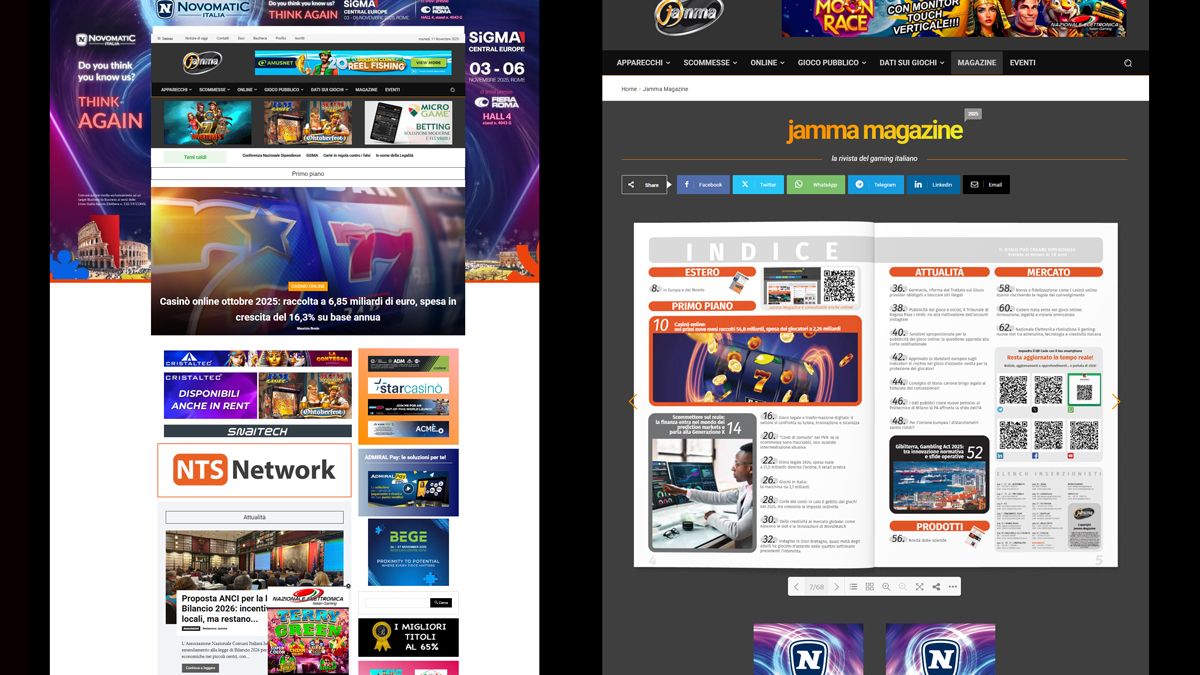Click the Home breadcrumb link
This screenshot has width=1200, height=675.
628,88
